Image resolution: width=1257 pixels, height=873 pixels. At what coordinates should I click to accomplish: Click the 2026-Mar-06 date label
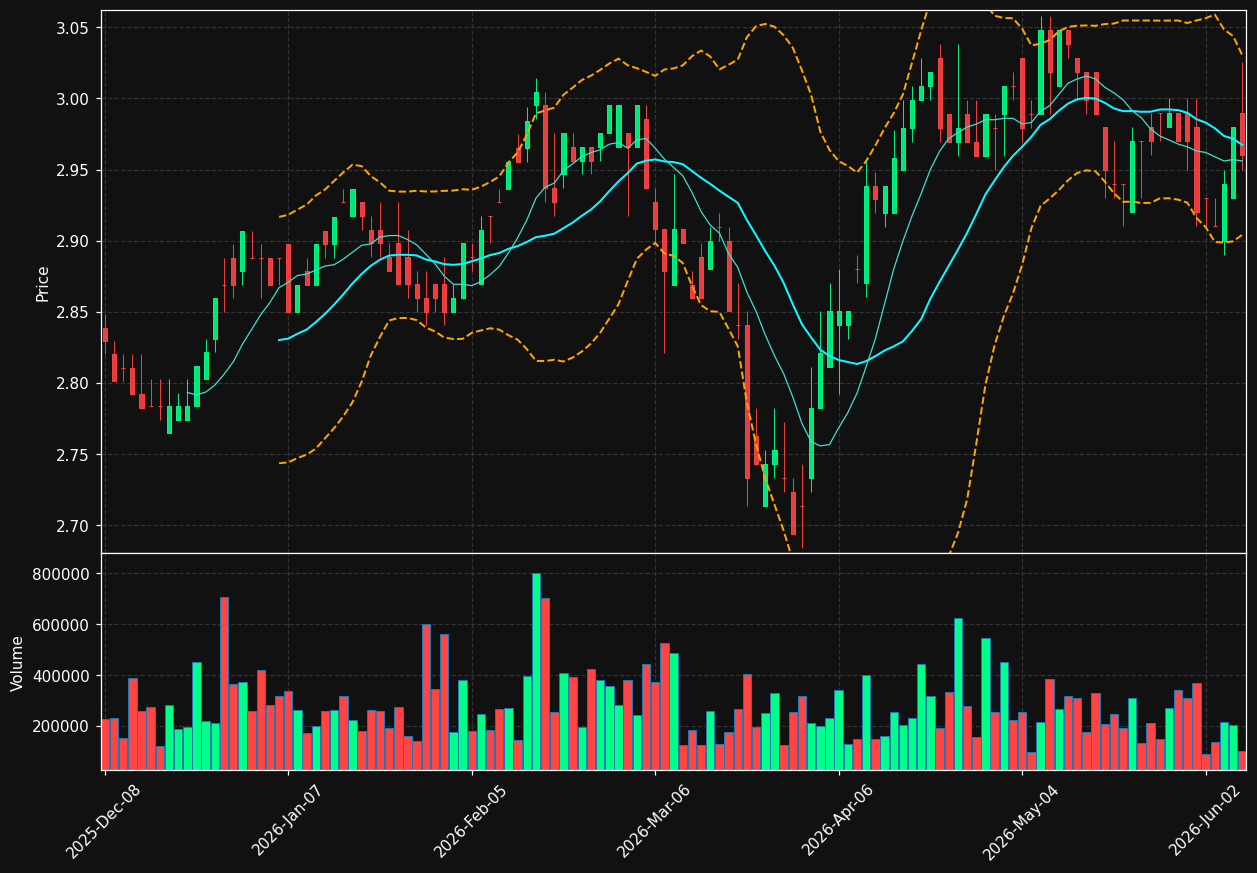655,822
